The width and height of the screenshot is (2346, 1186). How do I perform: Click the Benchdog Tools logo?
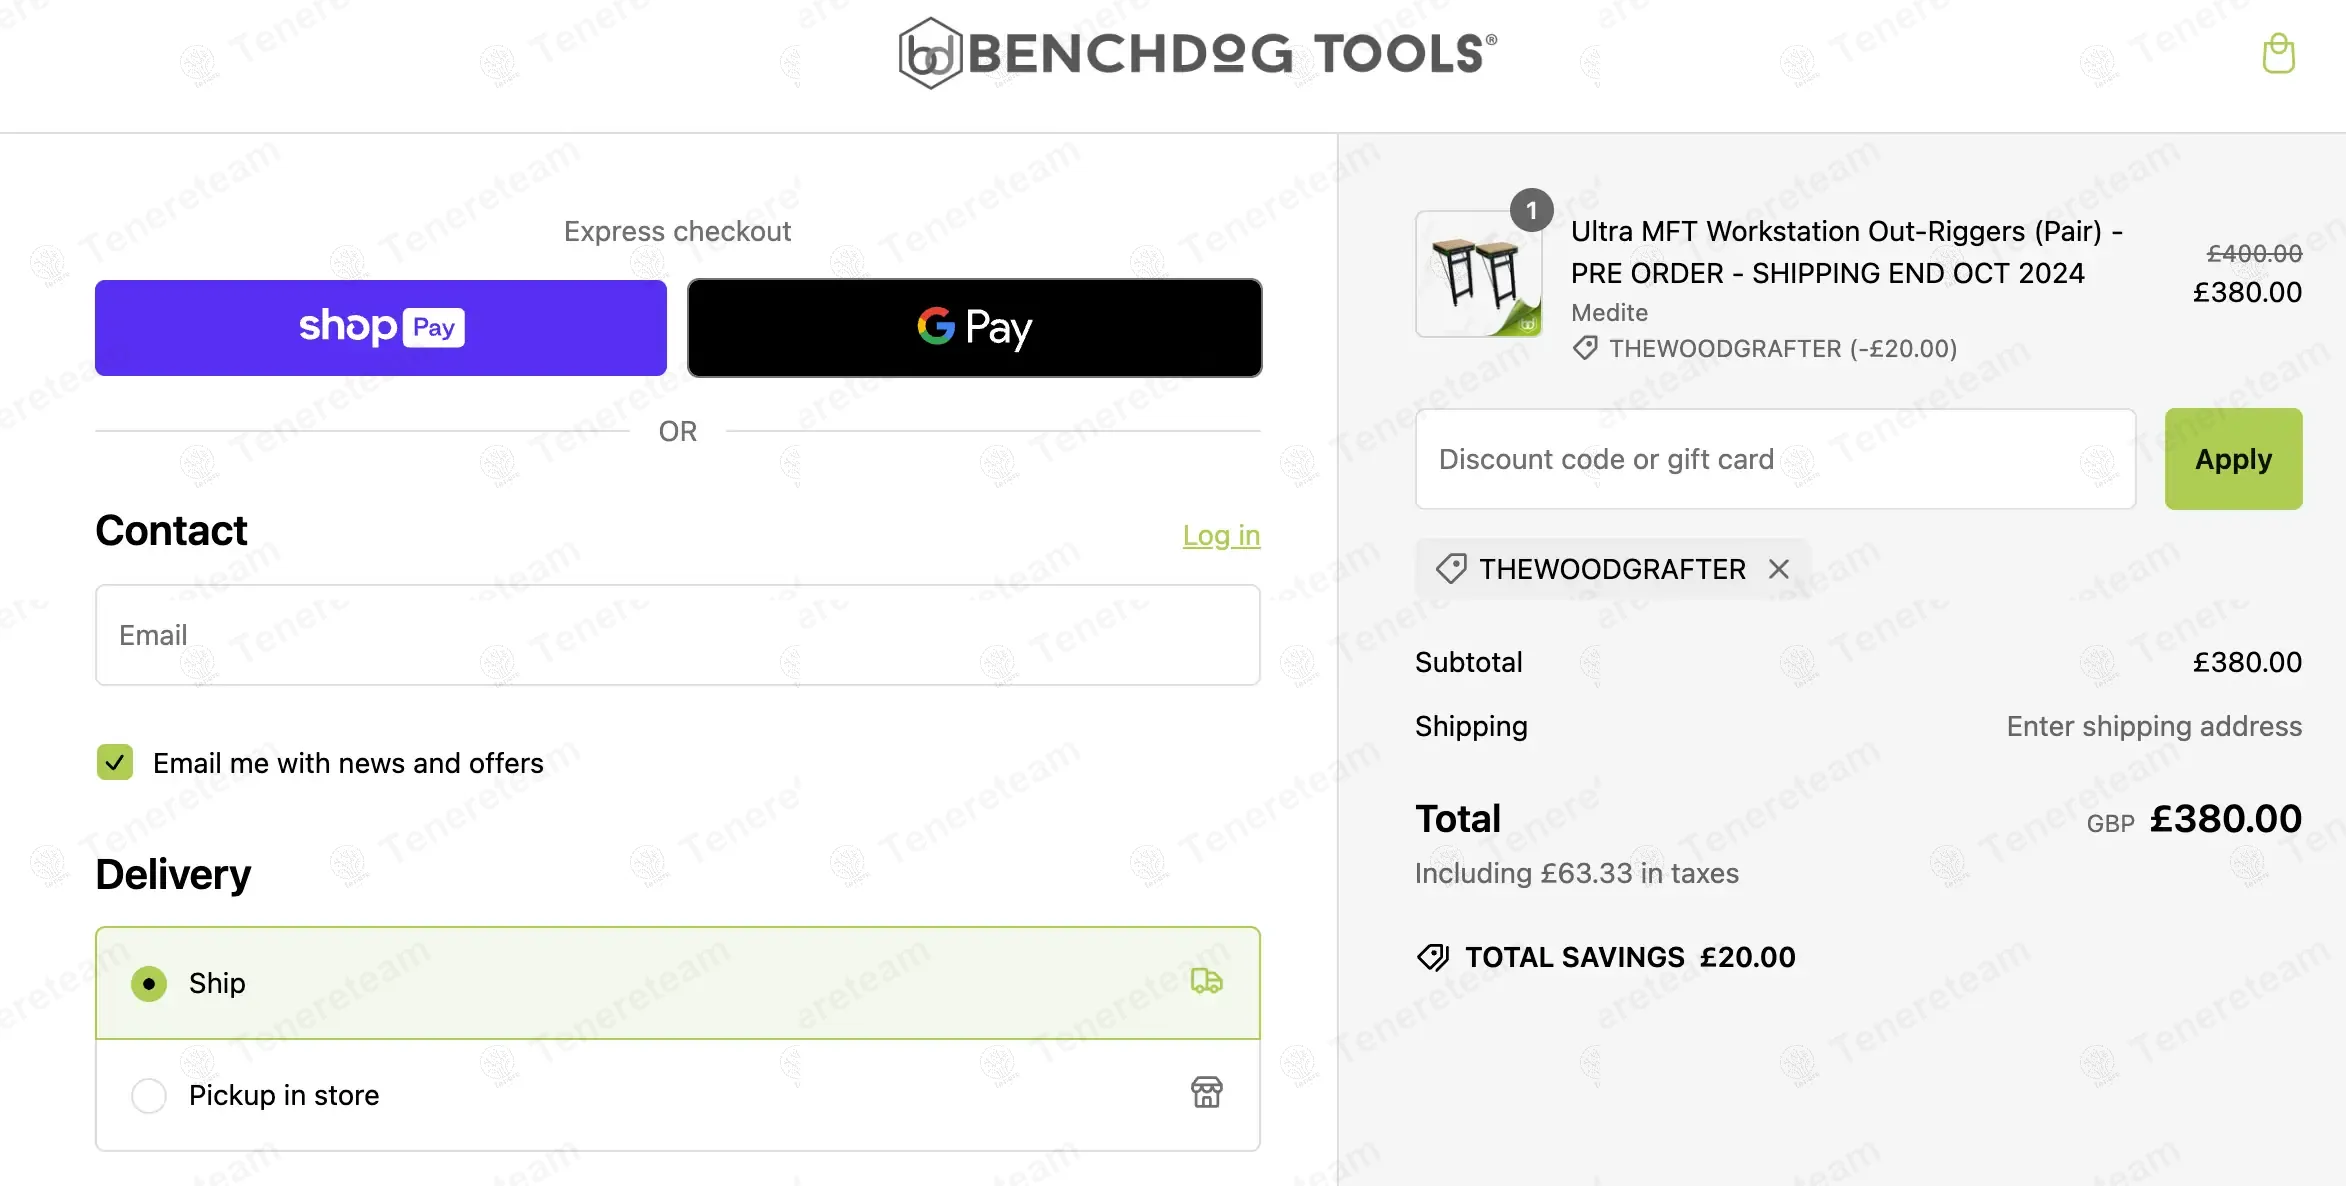1198,54
